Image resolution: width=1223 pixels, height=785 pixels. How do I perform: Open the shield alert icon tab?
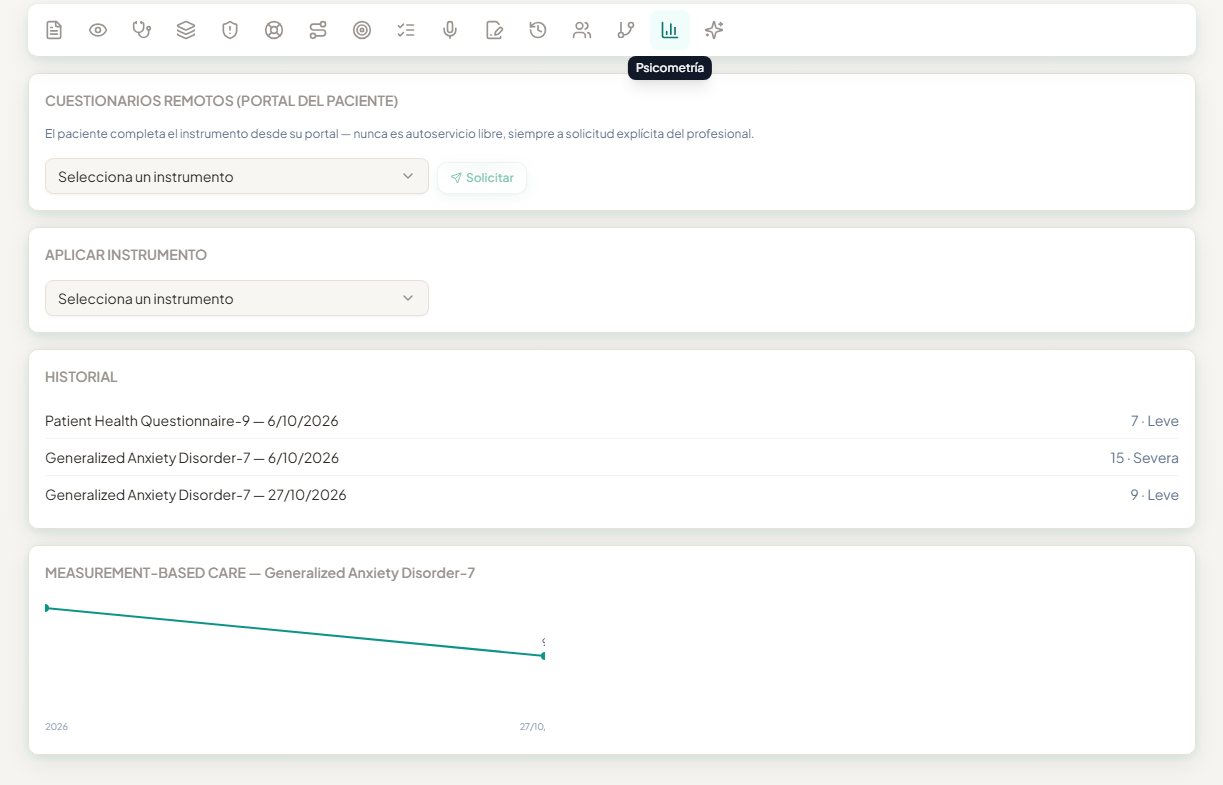click(230, 30)
